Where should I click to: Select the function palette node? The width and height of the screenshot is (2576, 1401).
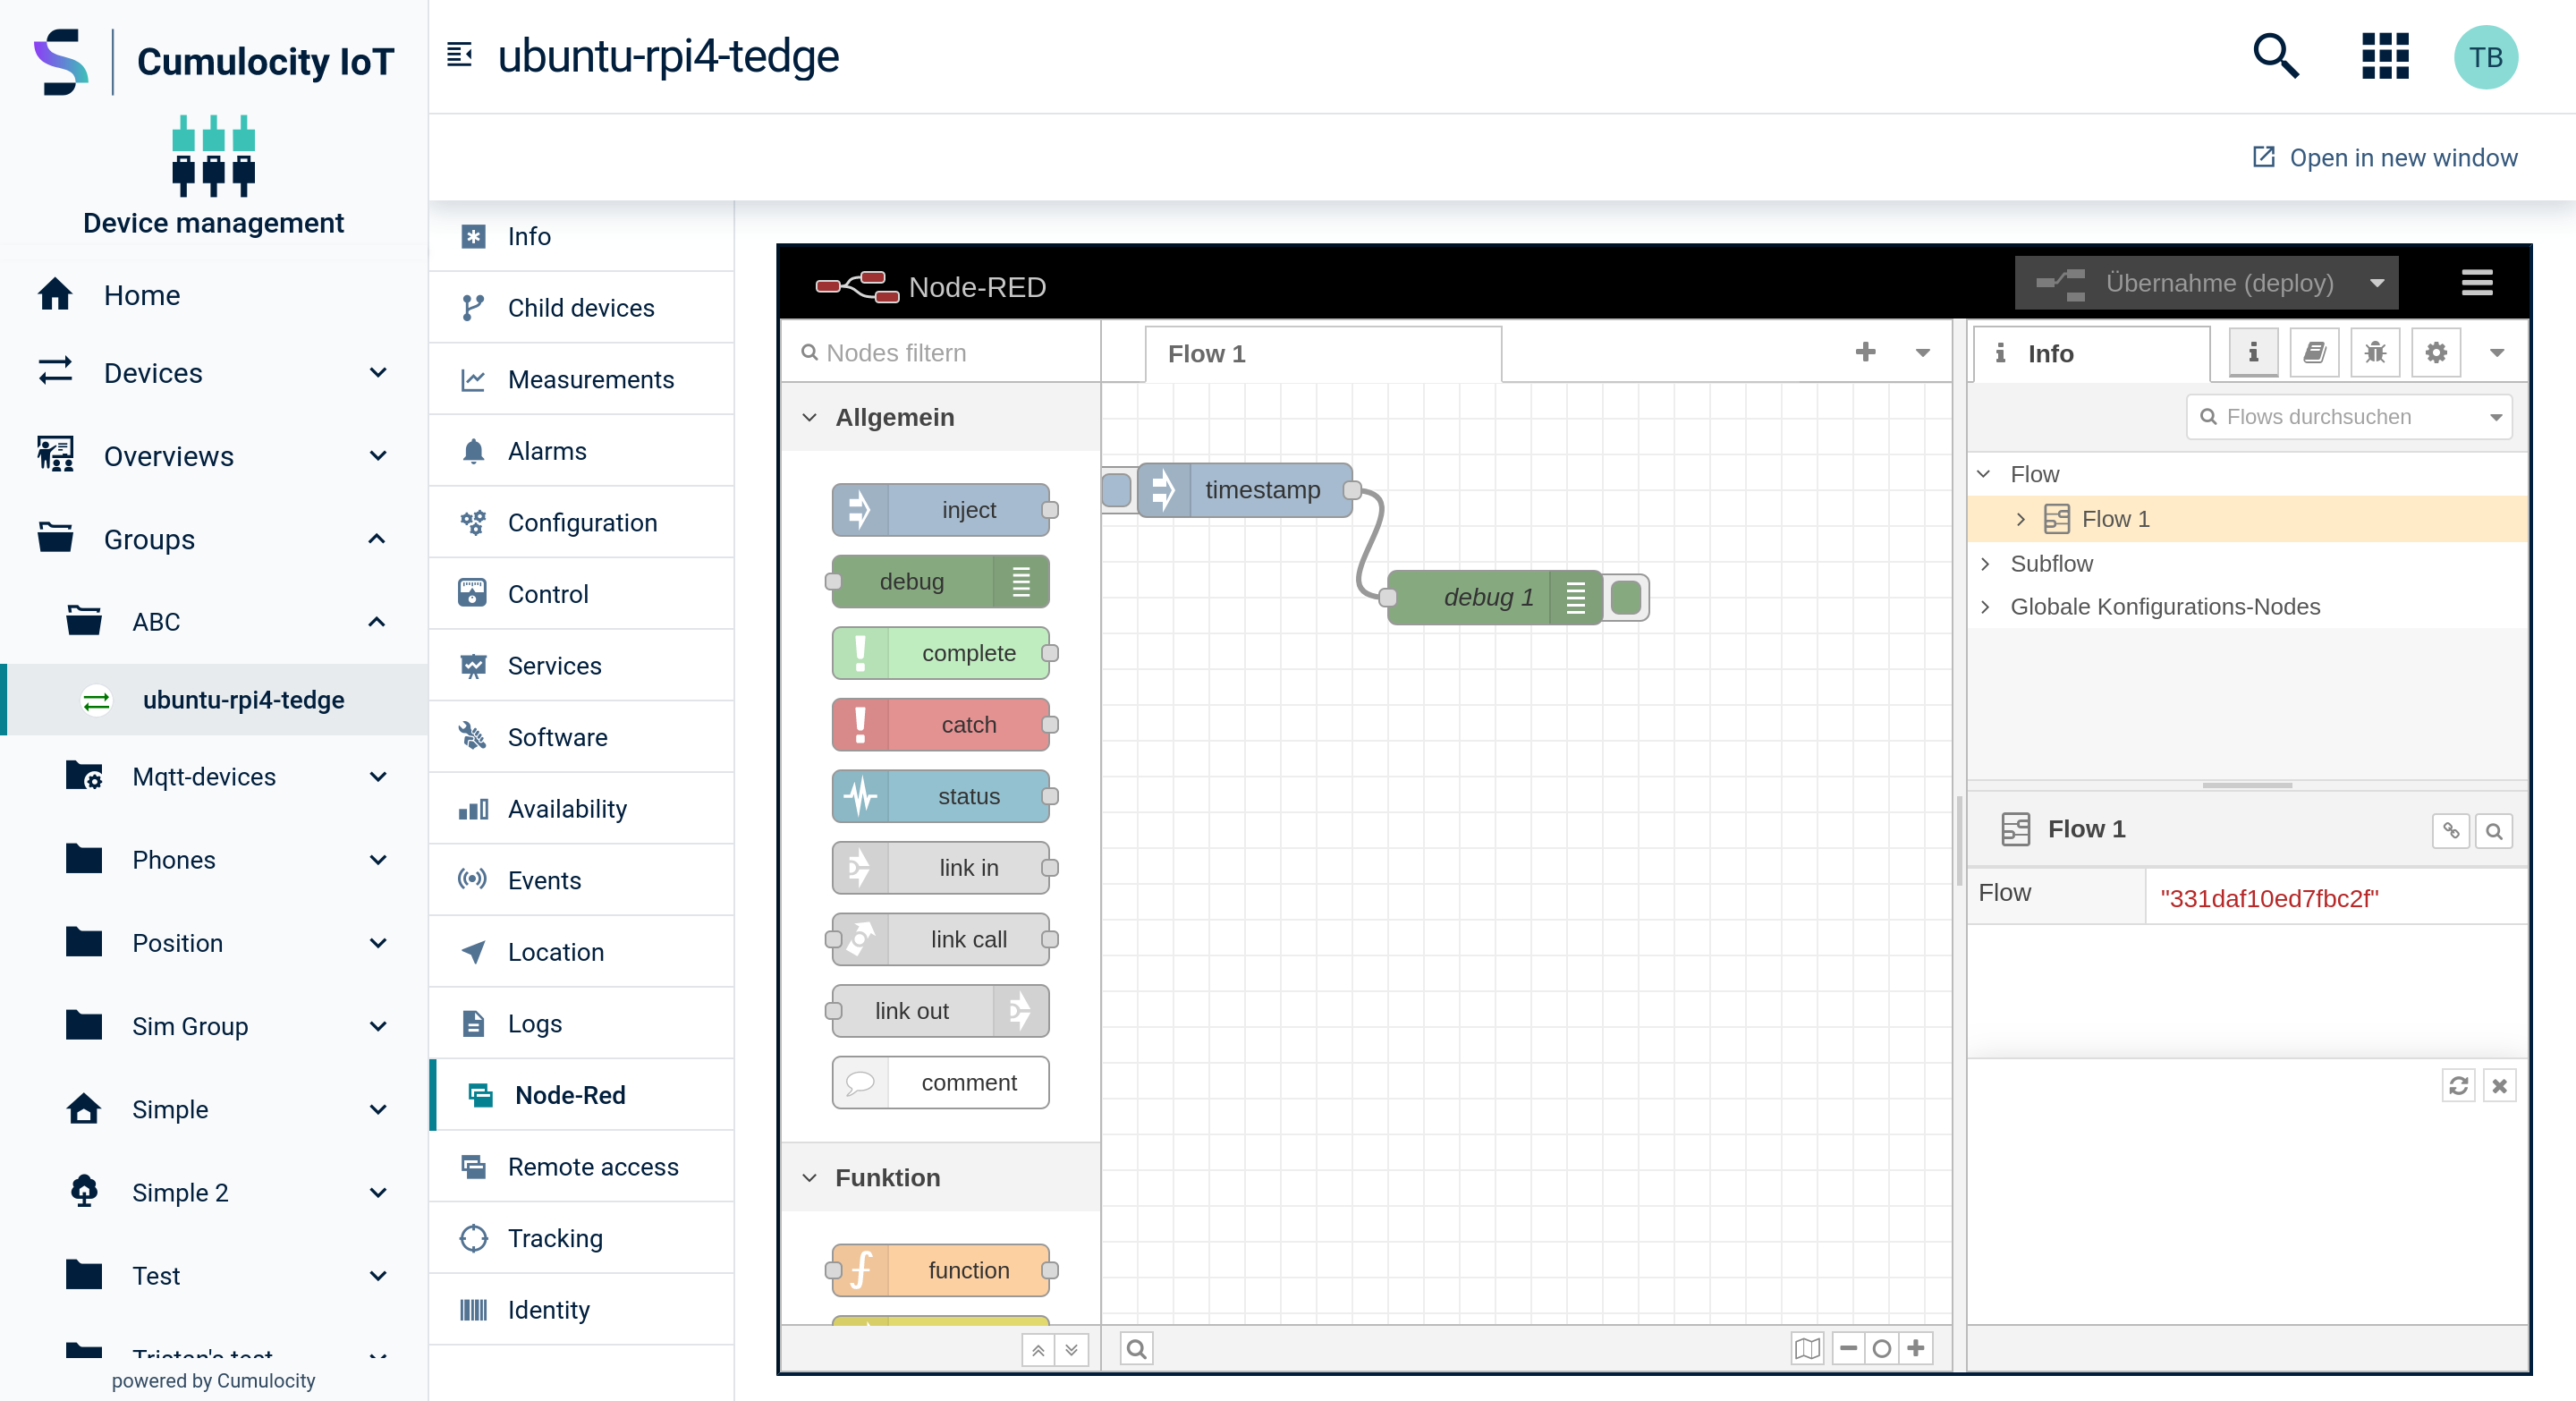941,1270
